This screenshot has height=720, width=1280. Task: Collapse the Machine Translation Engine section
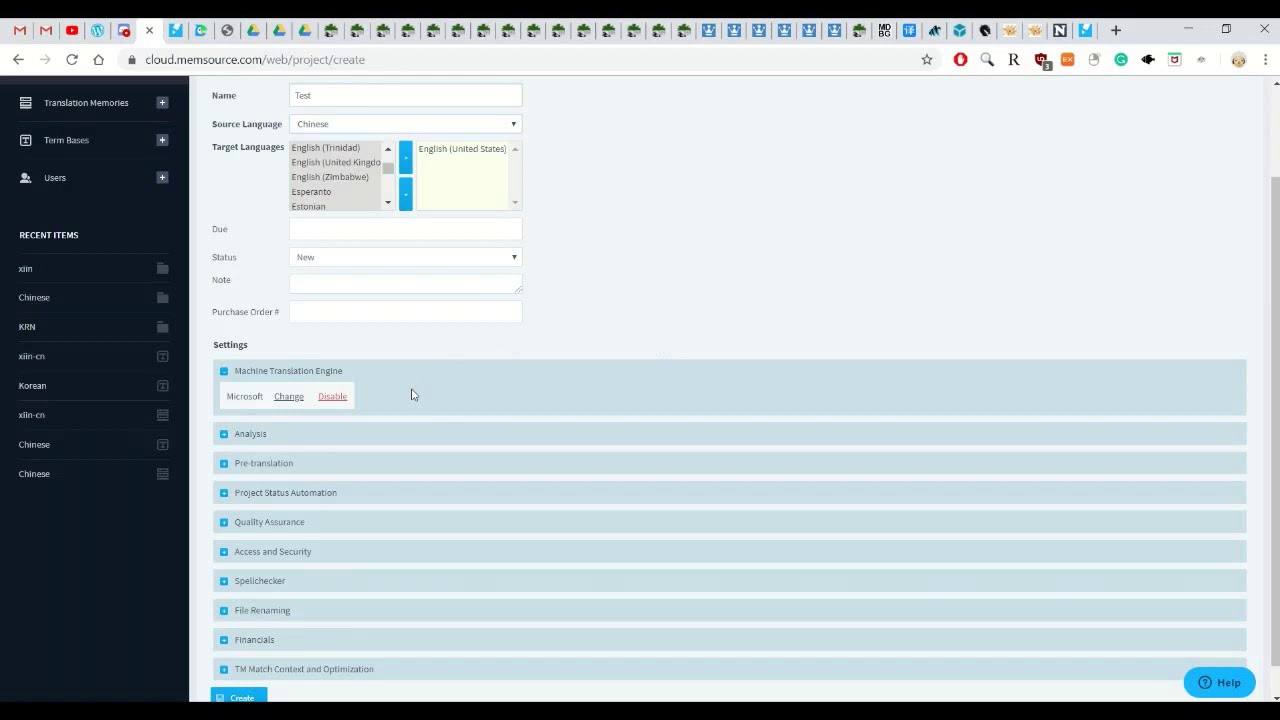pos(224,371)
